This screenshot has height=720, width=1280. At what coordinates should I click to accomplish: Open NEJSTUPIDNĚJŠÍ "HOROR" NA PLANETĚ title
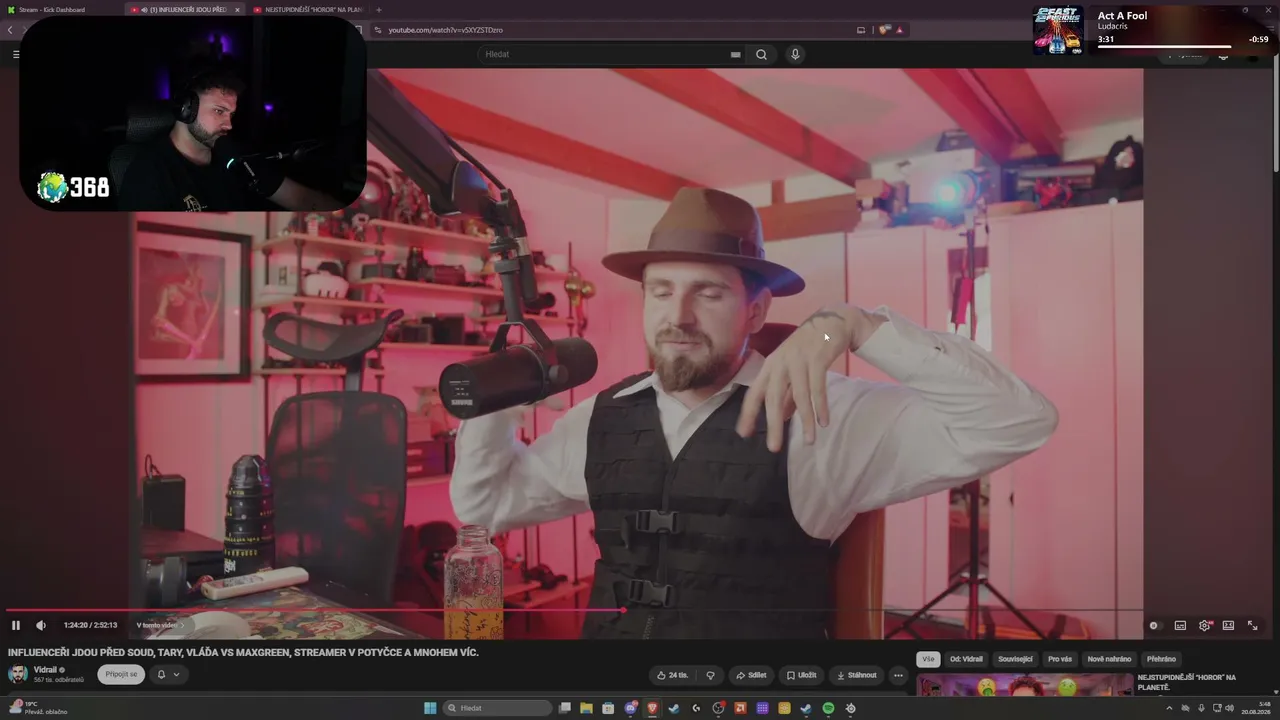[1186, 682]
